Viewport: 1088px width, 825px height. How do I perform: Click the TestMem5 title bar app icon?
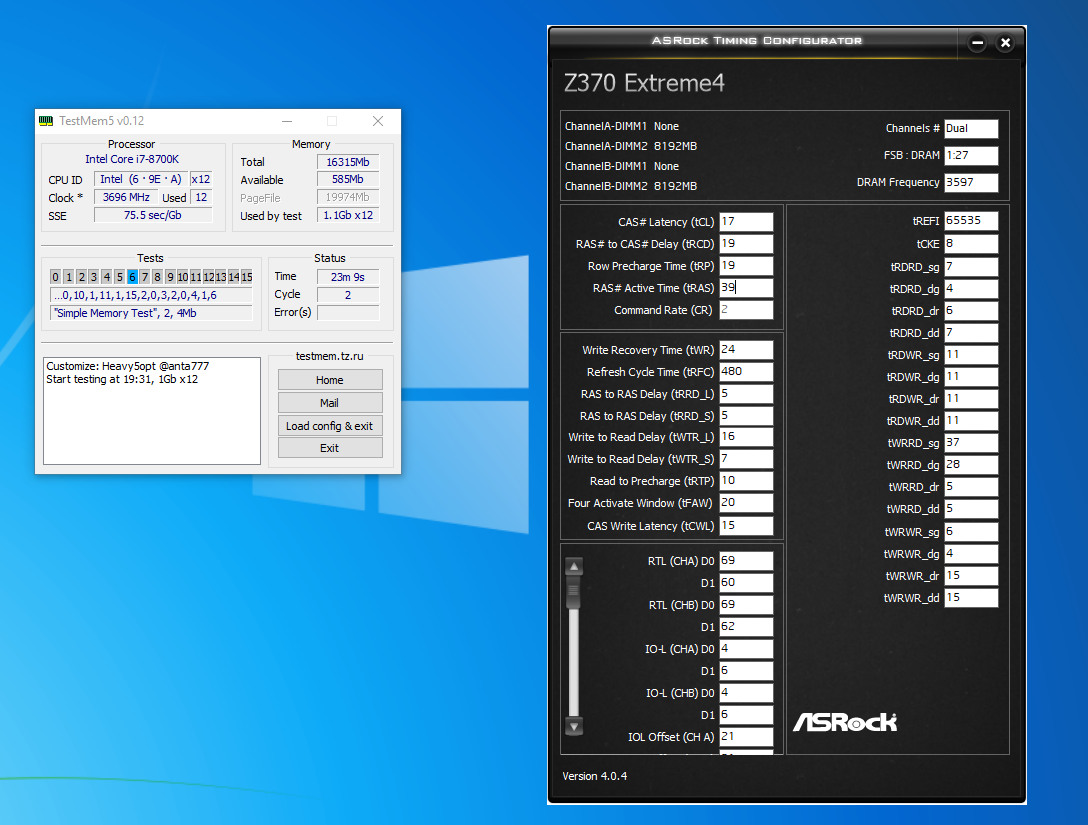tap(46, 121)
